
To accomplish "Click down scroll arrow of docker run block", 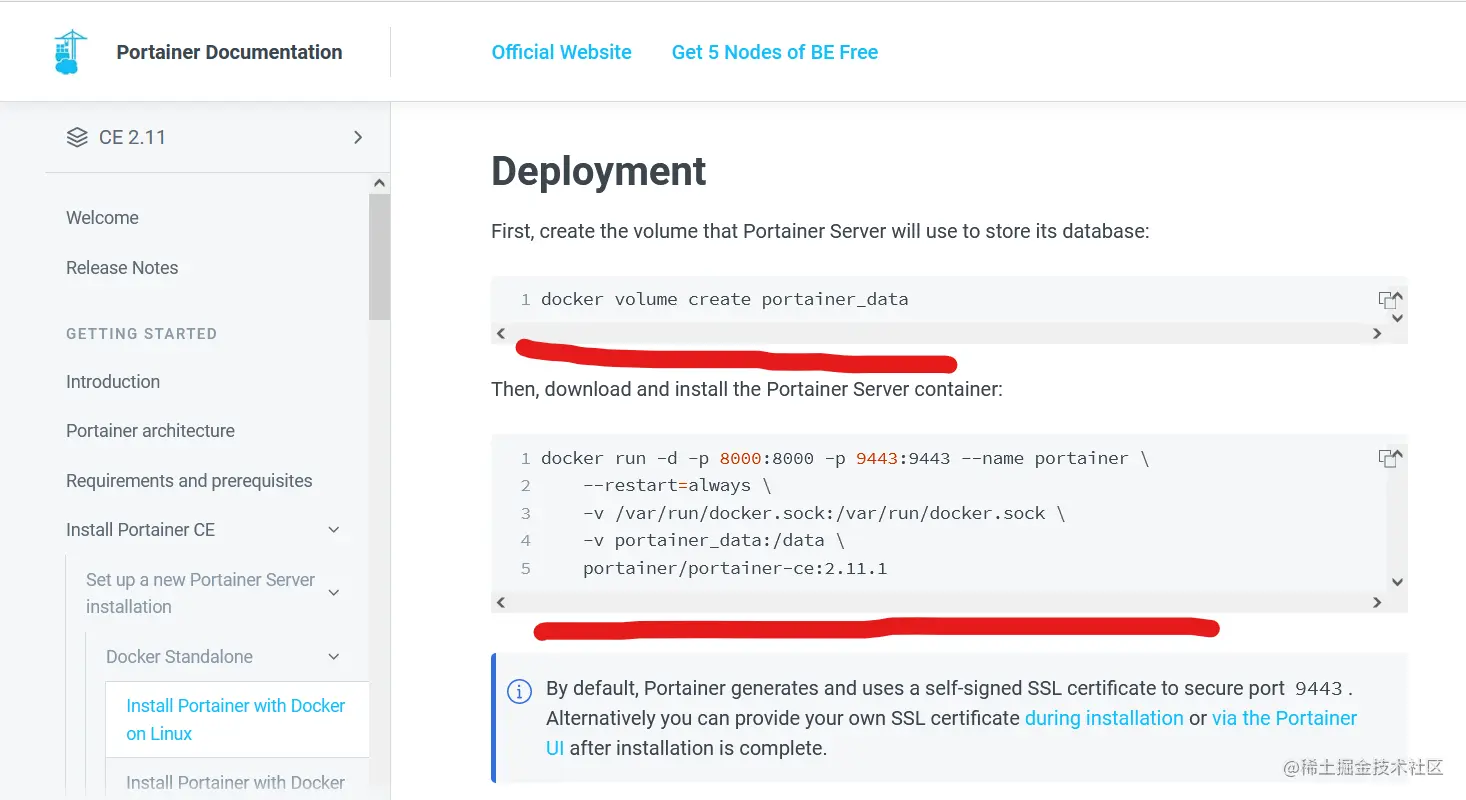I will click(x=1398, y=582).
